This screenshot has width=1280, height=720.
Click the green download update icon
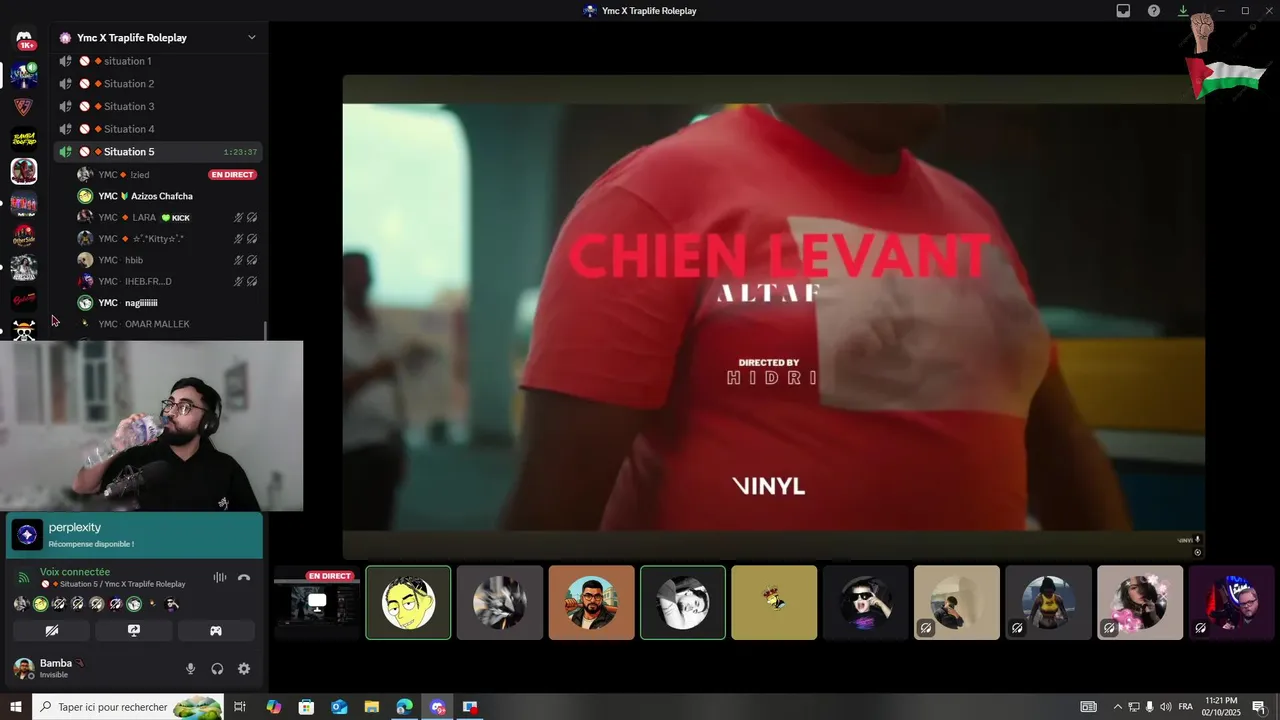1183,11
